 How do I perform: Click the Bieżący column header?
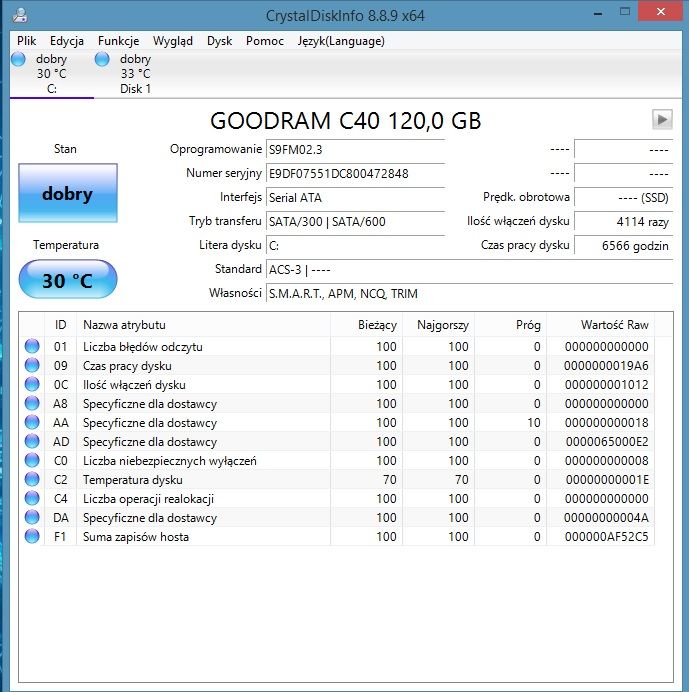(x=366, y=325)
